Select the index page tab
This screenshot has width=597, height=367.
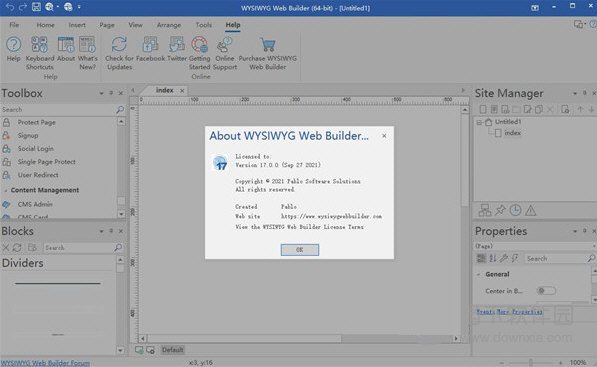point(165,90)
